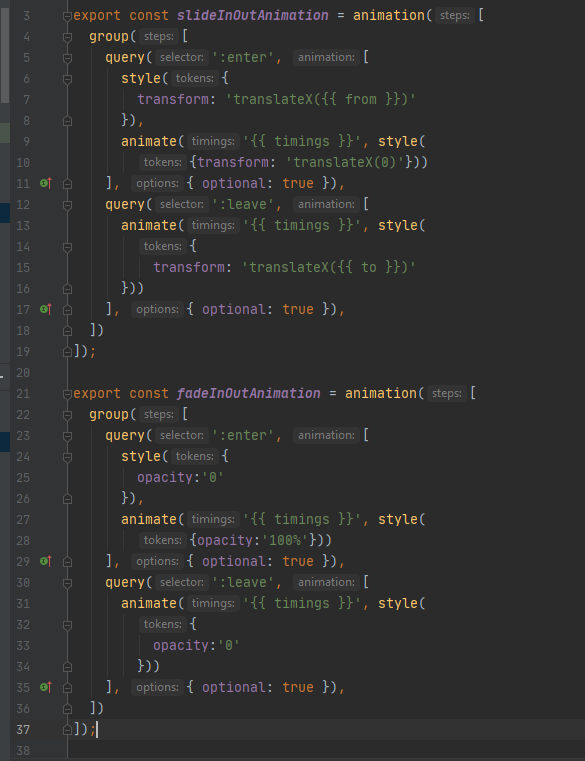
Task: Click the fold end marker on line 8
Action: pos(67,120)
